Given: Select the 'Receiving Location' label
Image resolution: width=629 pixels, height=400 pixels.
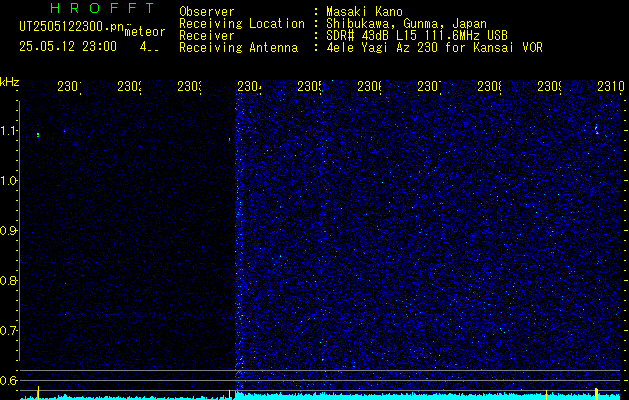Looking at the screenshot, I should click(242, 24).
